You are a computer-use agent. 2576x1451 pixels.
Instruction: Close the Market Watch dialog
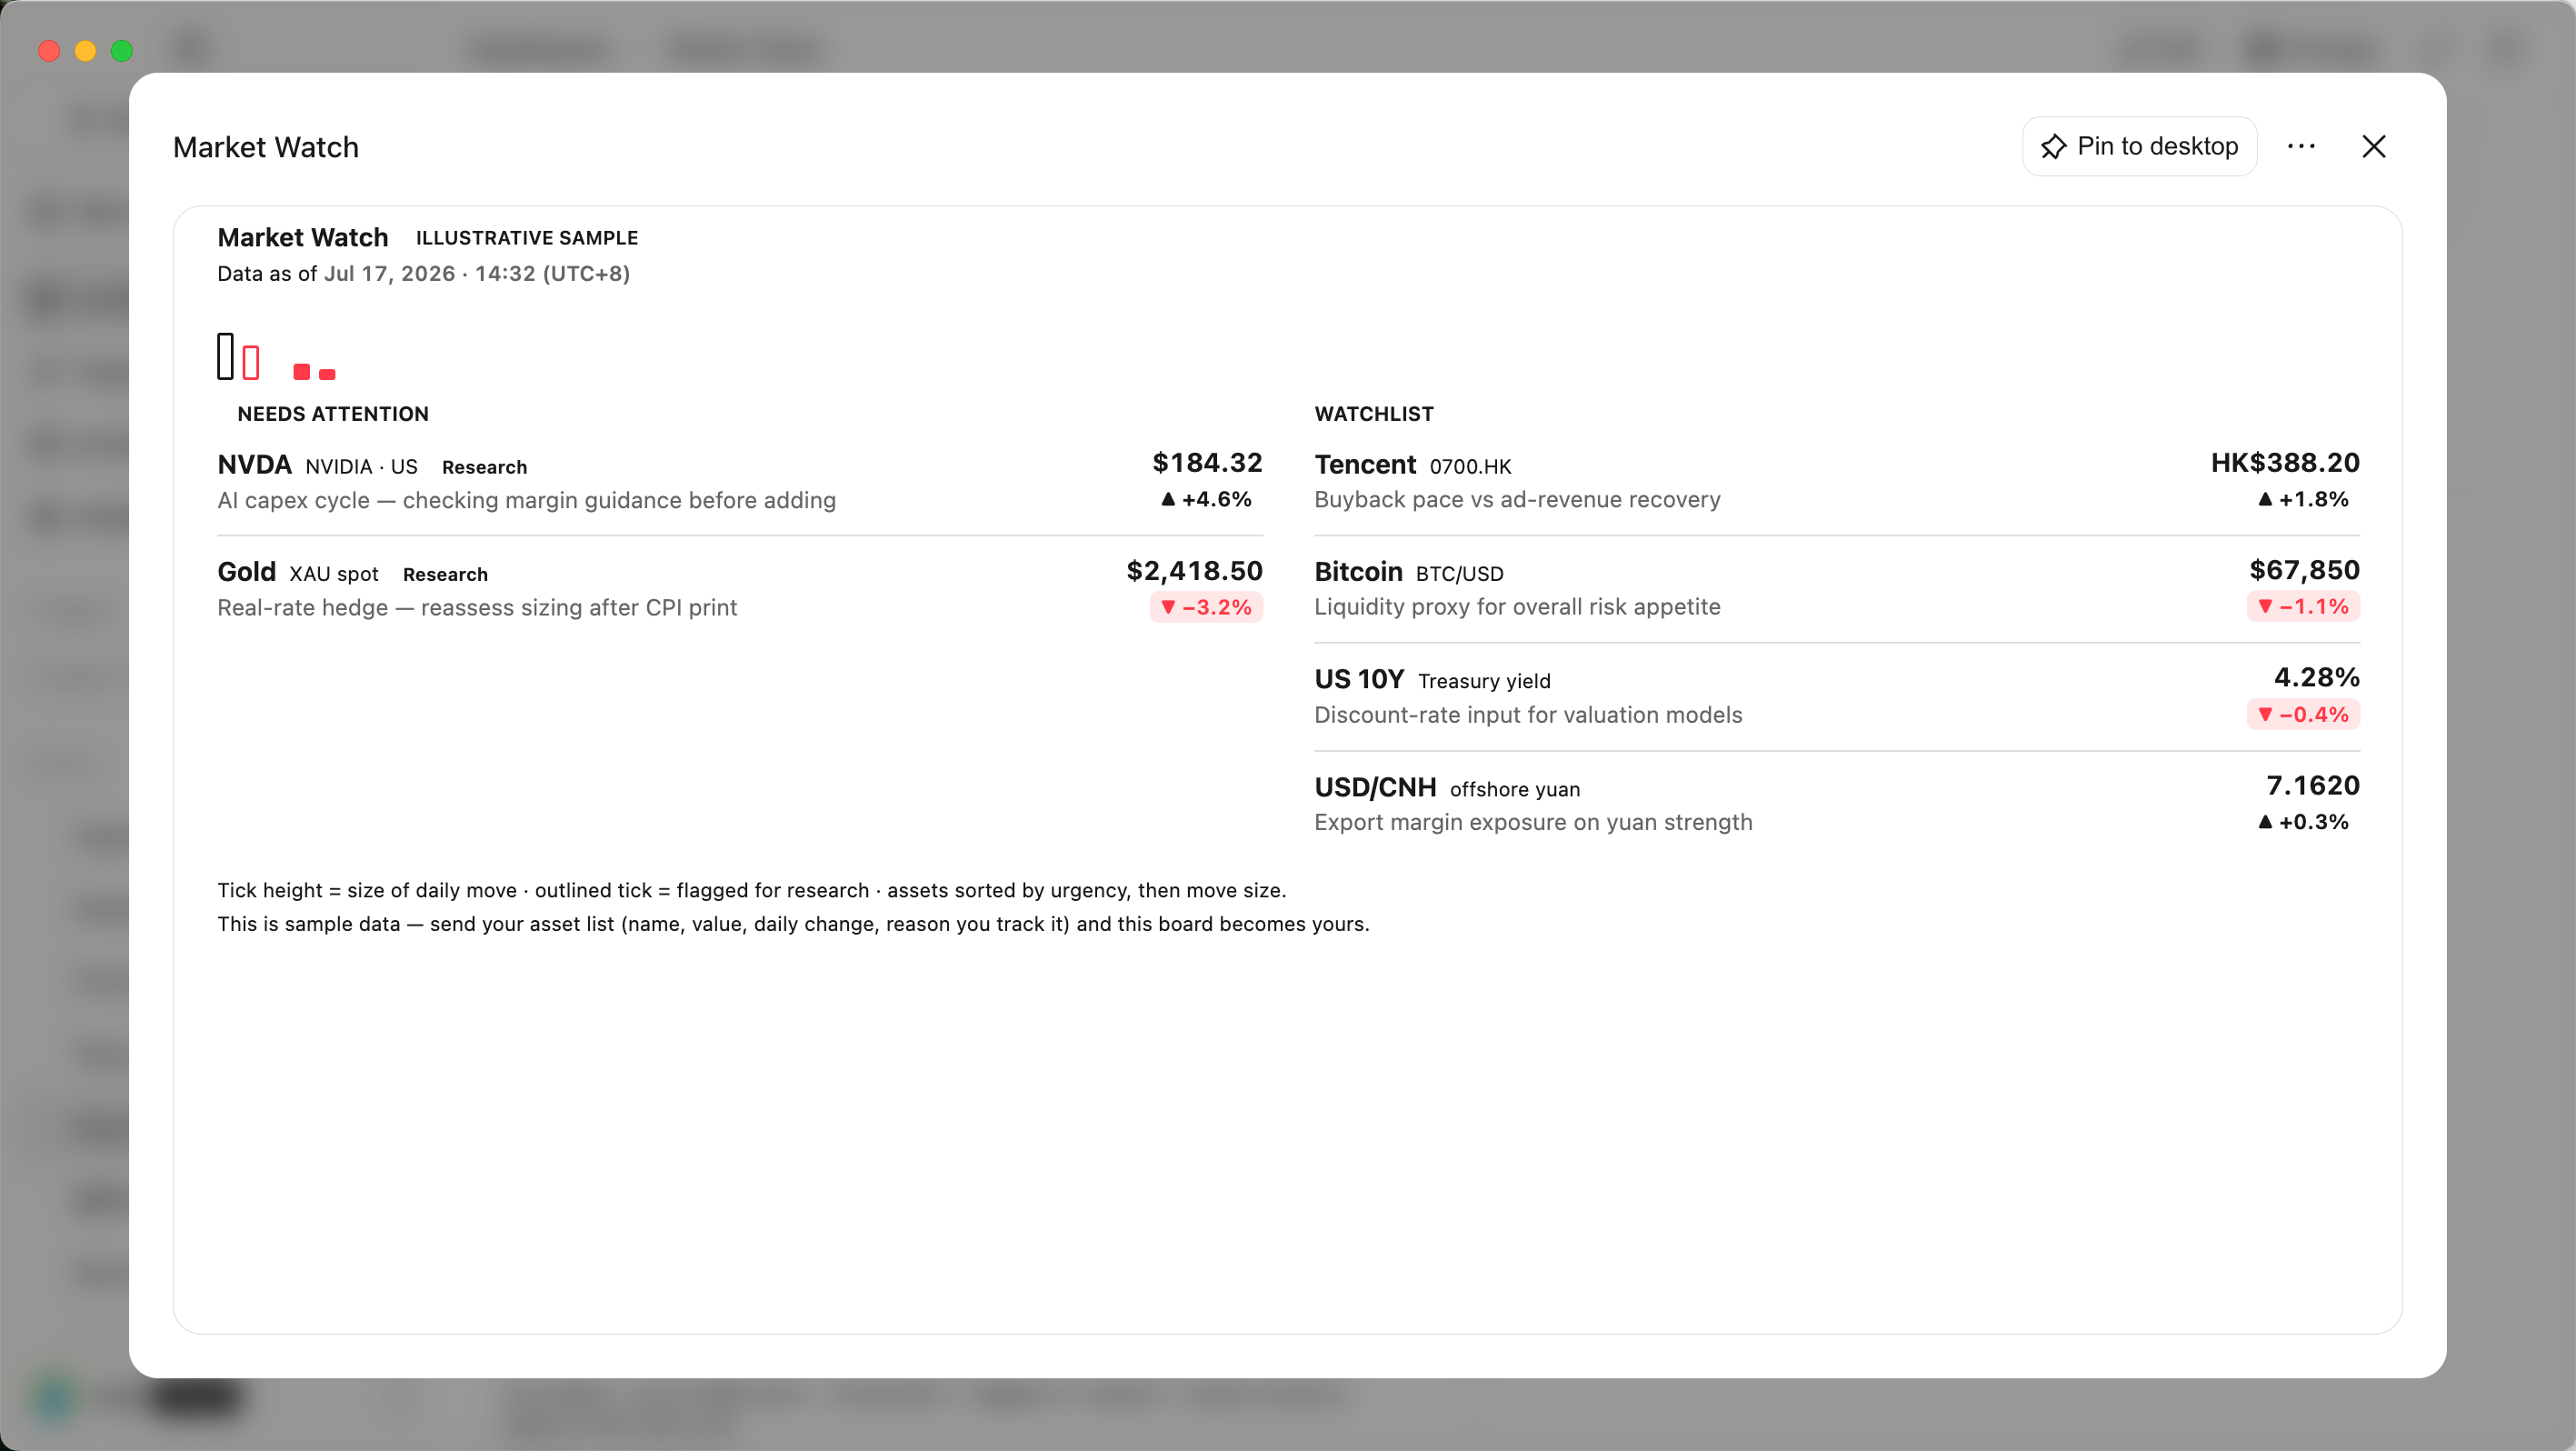tap(2374, 147)
